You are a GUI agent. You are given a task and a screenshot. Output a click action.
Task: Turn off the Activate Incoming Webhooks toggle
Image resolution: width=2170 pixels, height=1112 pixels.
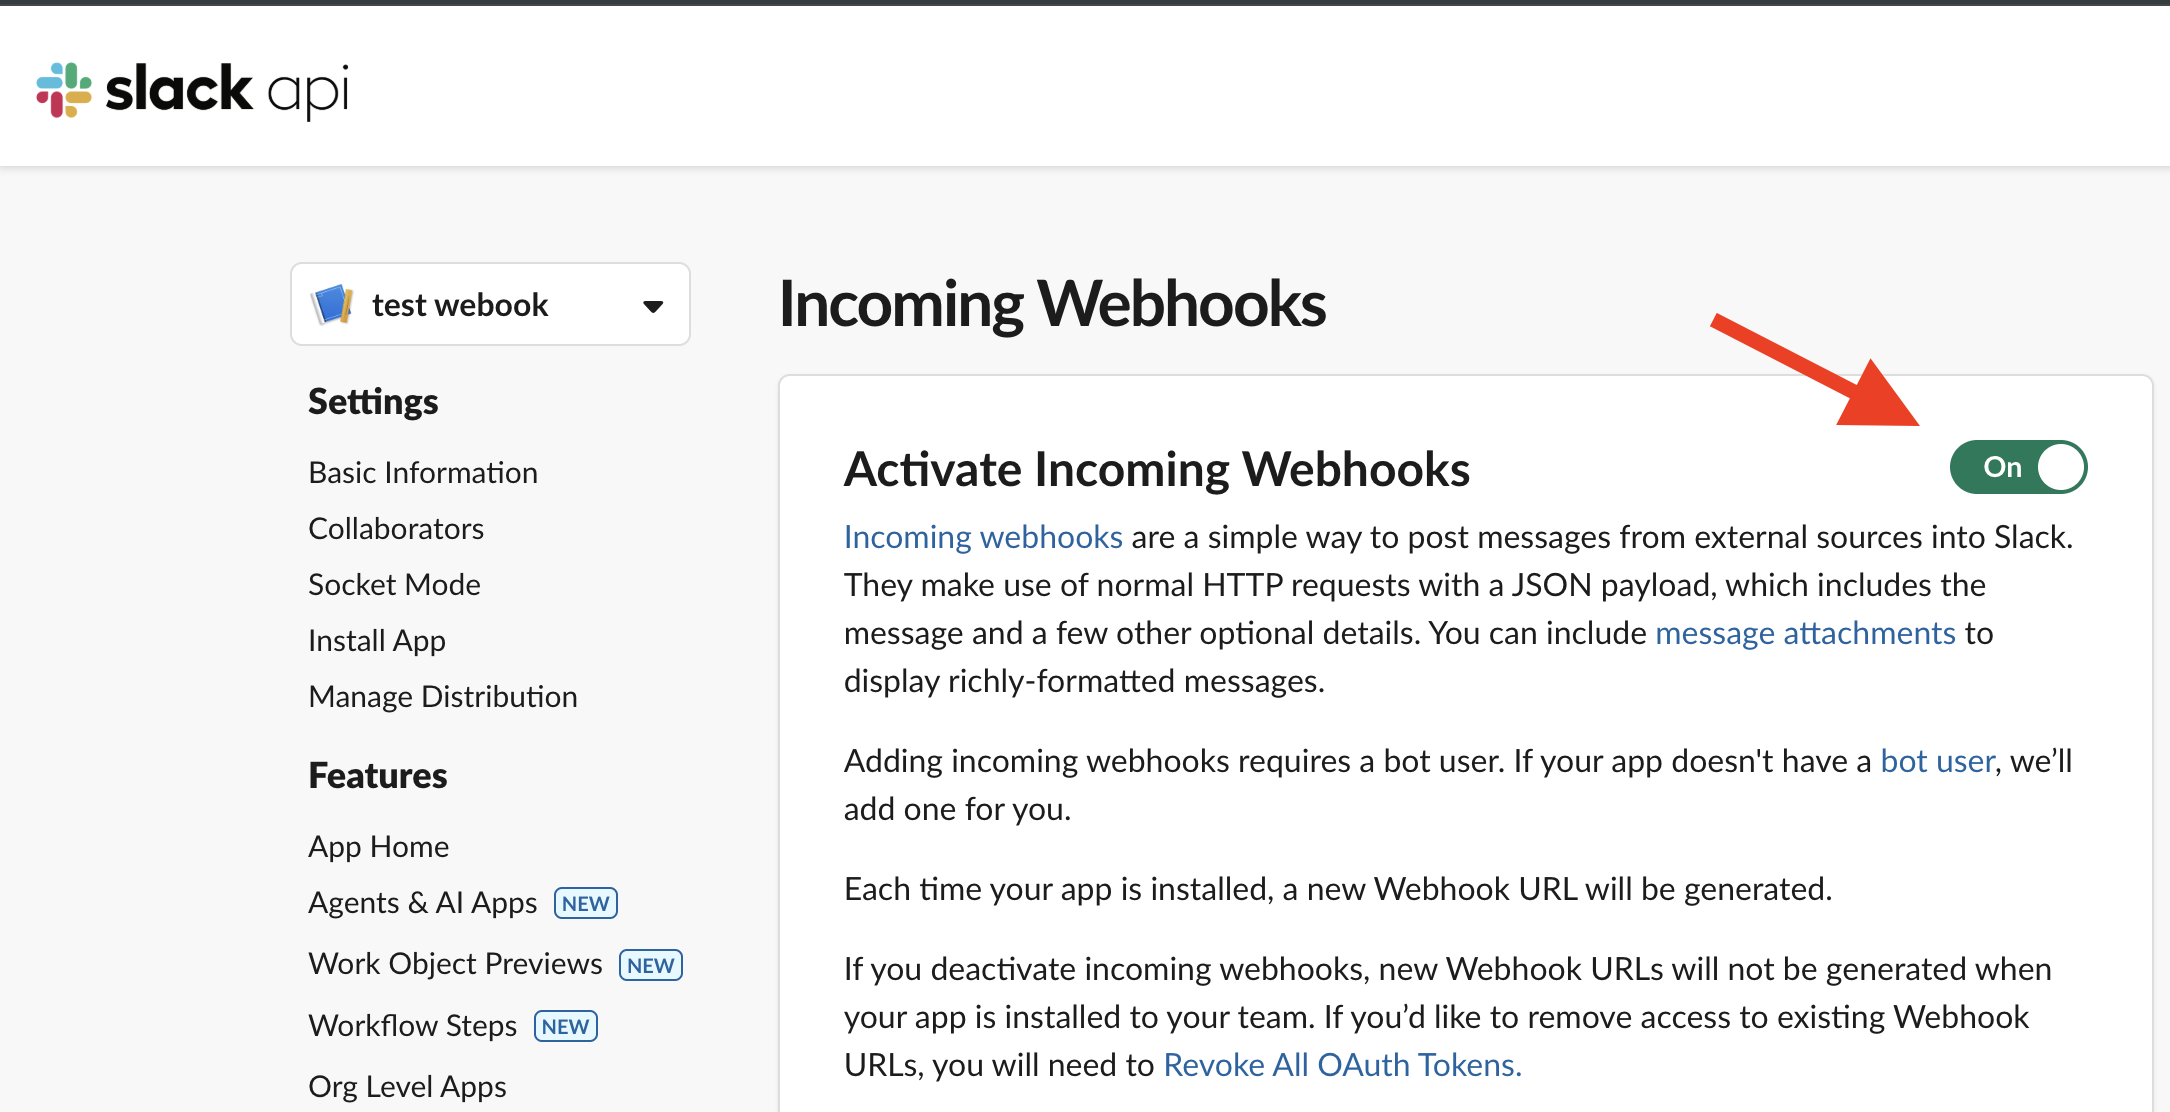(2018, 467)
